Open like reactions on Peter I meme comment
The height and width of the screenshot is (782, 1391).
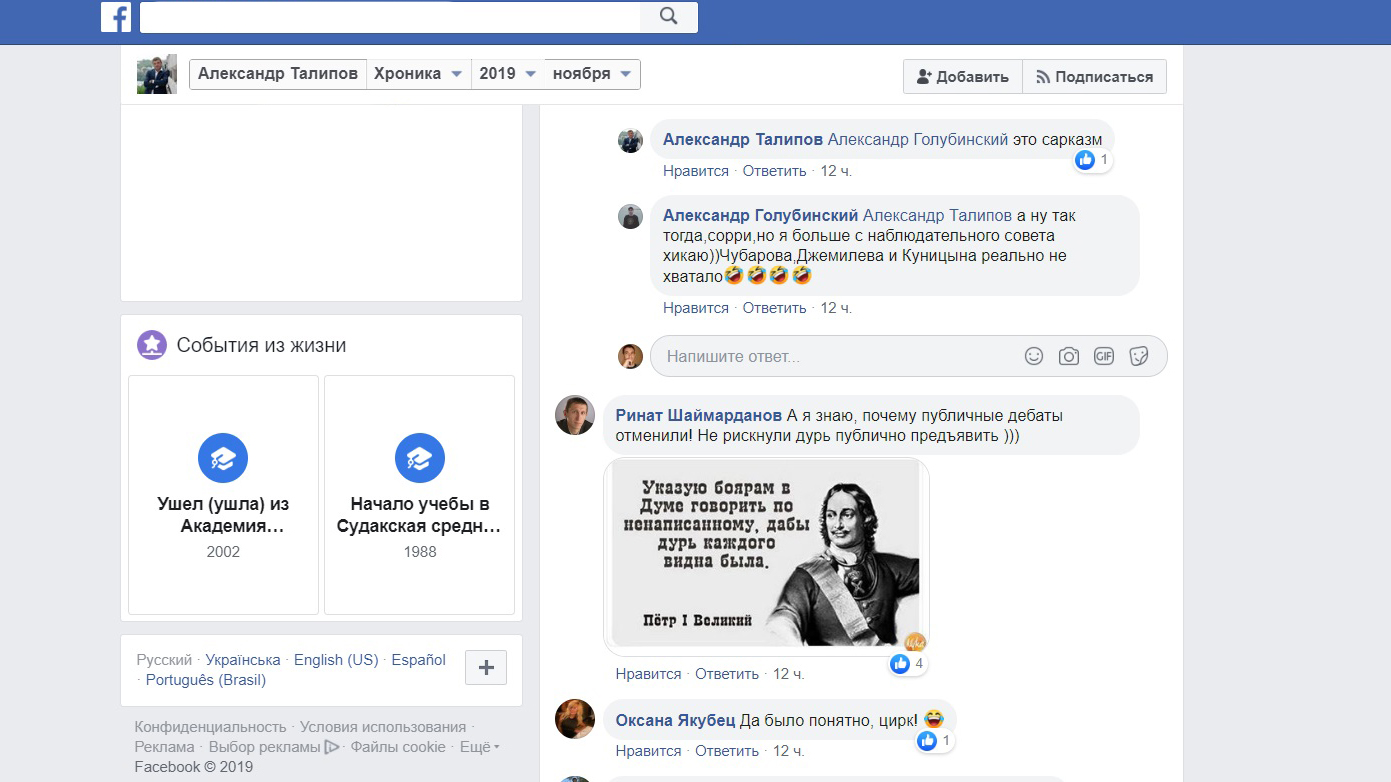[x=907, y=663]
